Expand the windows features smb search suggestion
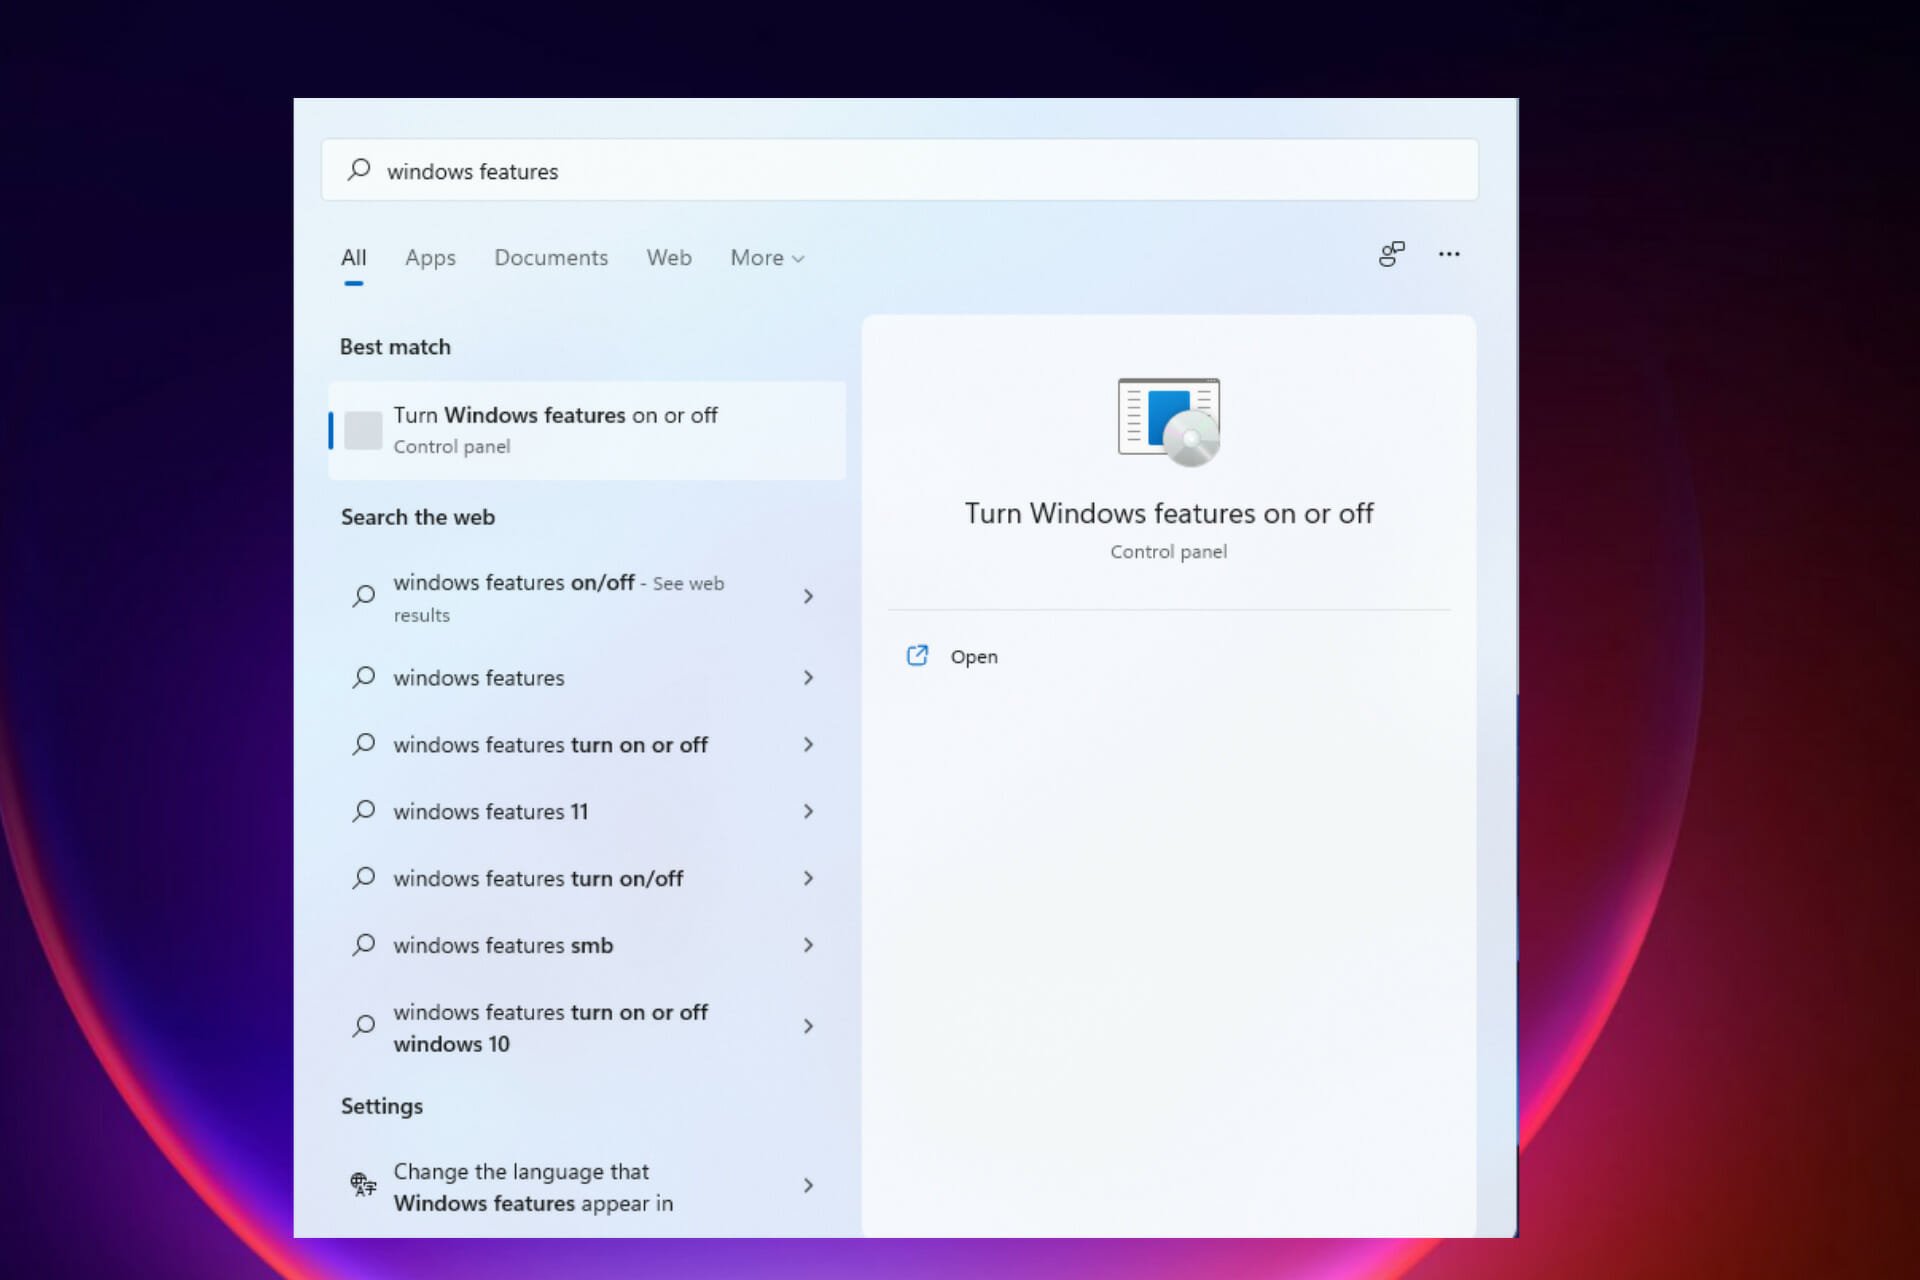This screenshot has width=1920, height=1280. tap(807, 944)
